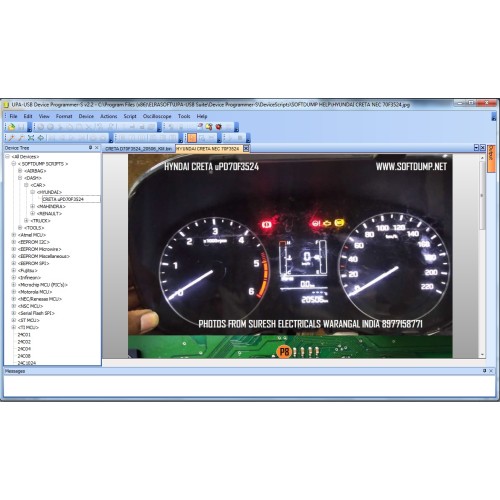
Task: Open overflow arrow of the edit toolbar
Action: click(159, 127)
